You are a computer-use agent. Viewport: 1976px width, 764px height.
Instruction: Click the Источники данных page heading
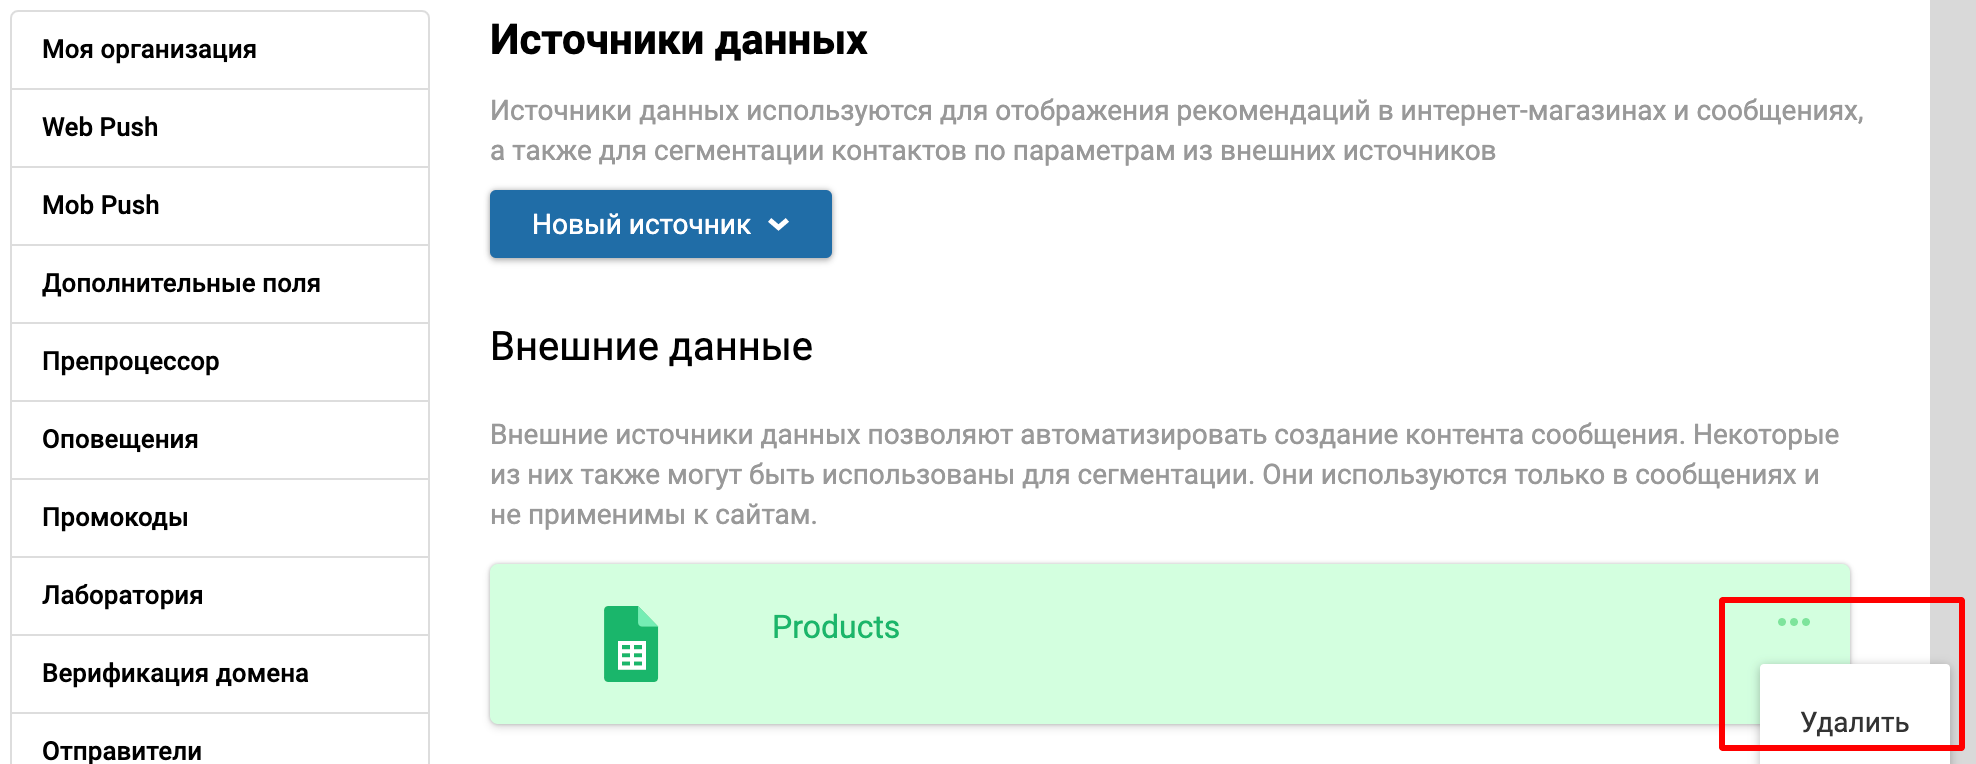tap(678, 40)
